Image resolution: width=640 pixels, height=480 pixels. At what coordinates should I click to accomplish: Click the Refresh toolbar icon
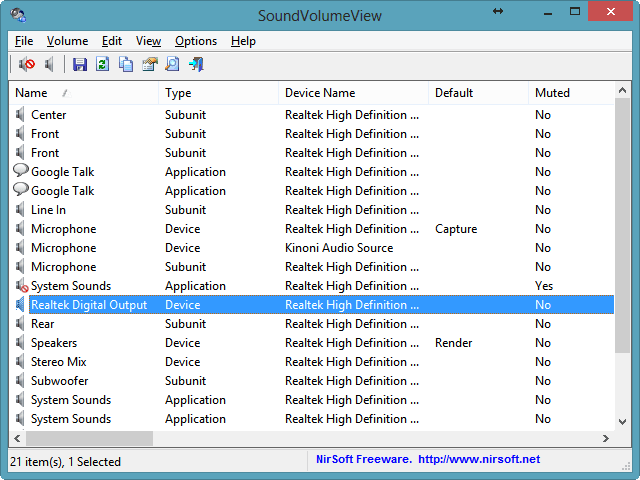(x=102, y=64)
